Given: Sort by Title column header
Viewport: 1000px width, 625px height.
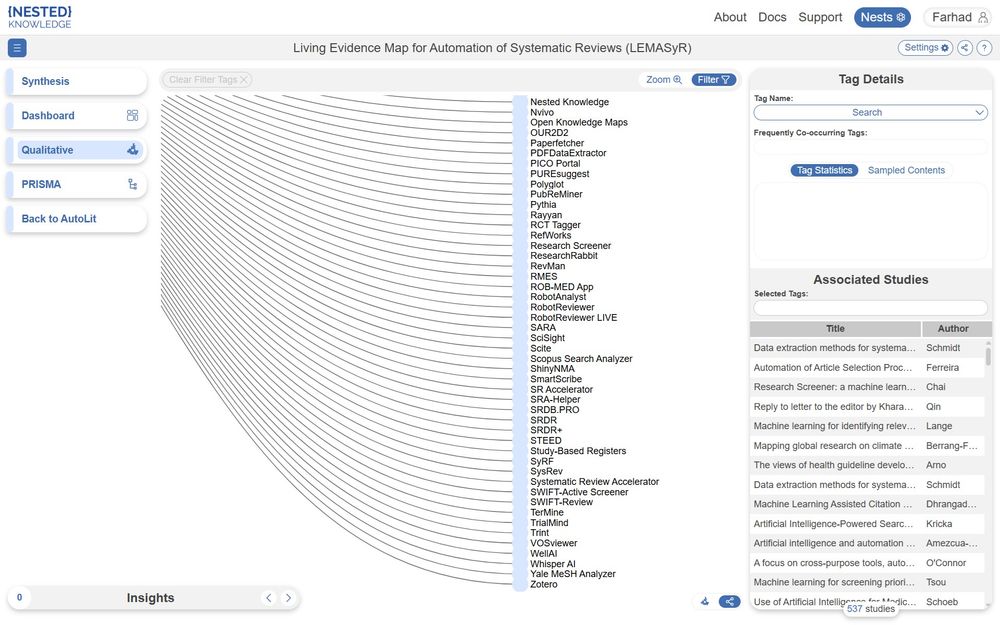Looking at the screenshot, I should pos(835,328).
